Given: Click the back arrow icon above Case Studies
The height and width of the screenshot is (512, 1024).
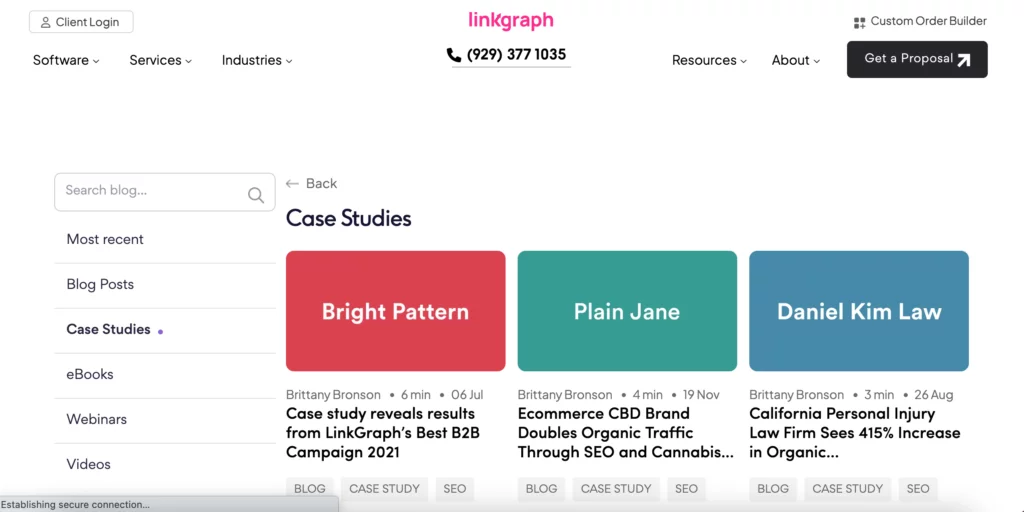Looking at the screenshot, I should 292,184.
